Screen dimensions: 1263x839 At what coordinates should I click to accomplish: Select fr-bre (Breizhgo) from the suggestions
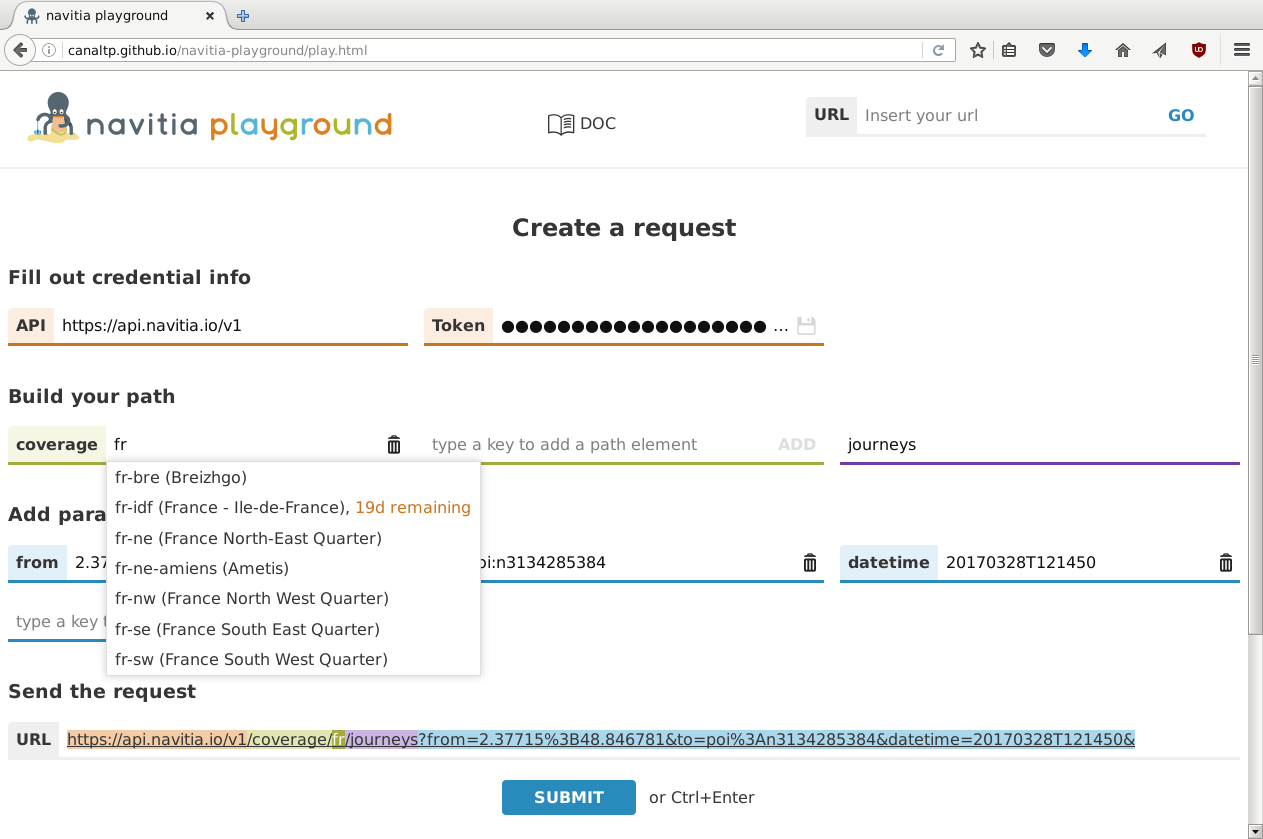coord(293,477)
